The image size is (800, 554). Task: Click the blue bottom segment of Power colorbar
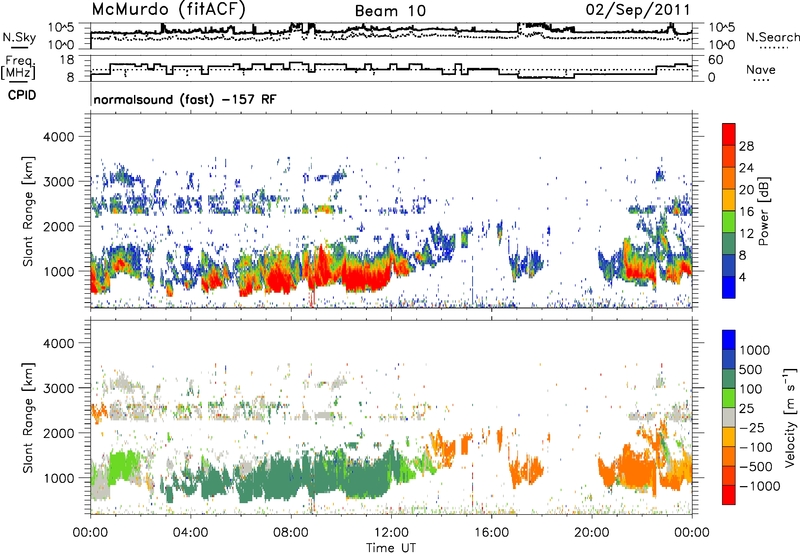click(x=729, y=287)
